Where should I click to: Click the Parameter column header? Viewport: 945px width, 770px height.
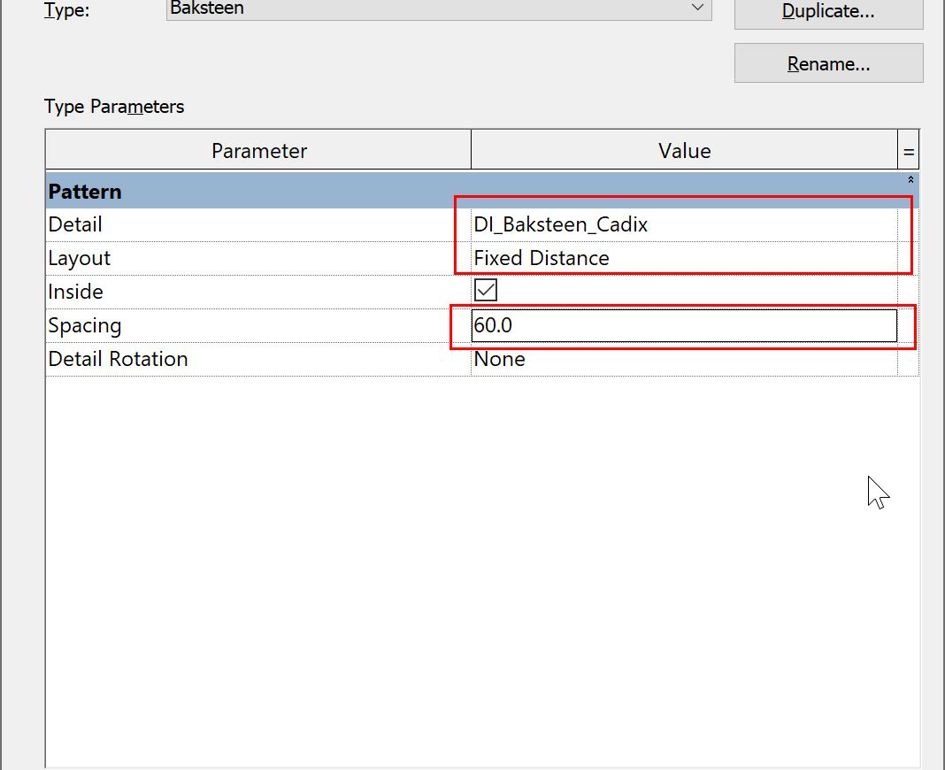point(259,151)
